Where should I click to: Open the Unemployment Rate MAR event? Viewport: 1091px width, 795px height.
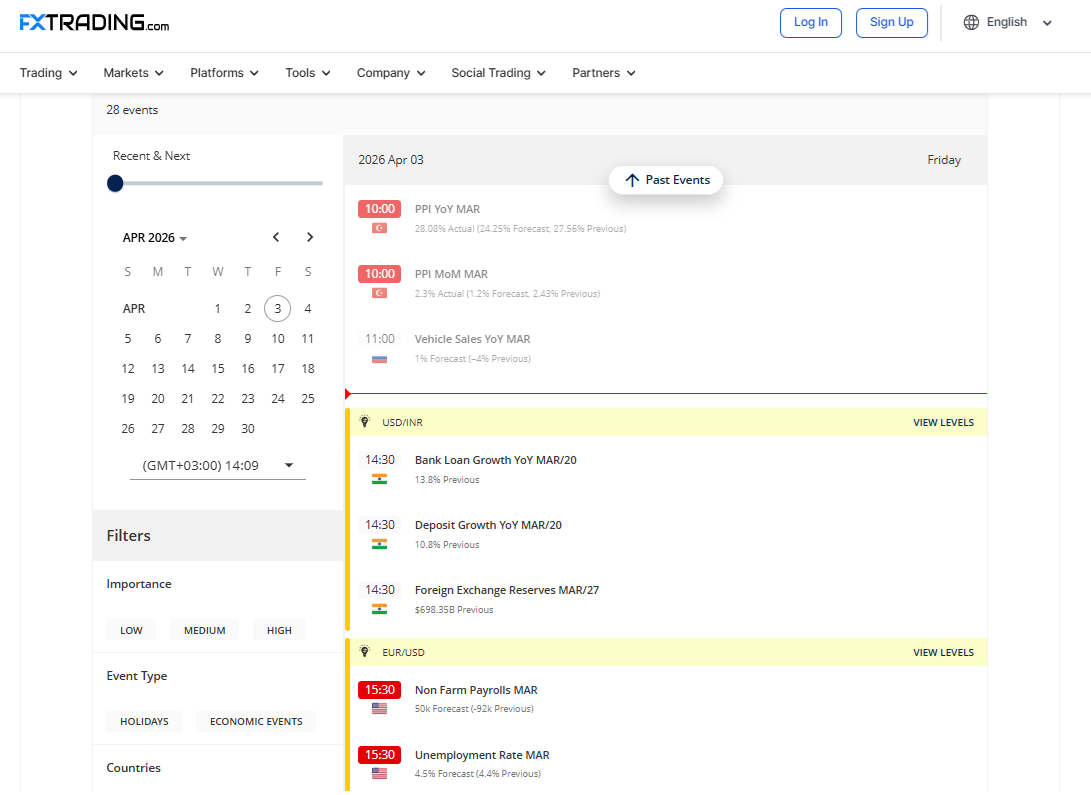(482, 755)
